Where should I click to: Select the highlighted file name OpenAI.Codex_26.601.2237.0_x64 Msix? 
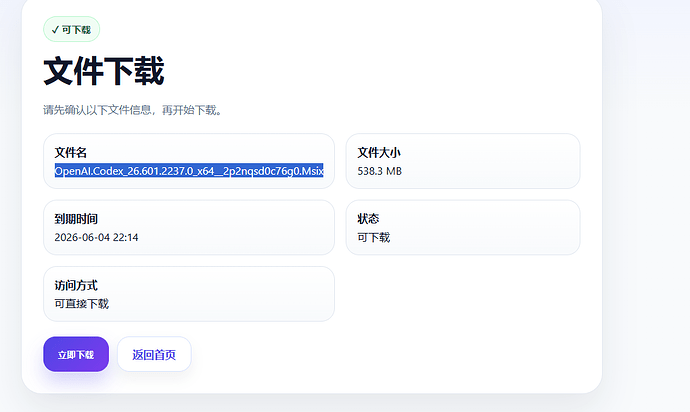(189, 171)
